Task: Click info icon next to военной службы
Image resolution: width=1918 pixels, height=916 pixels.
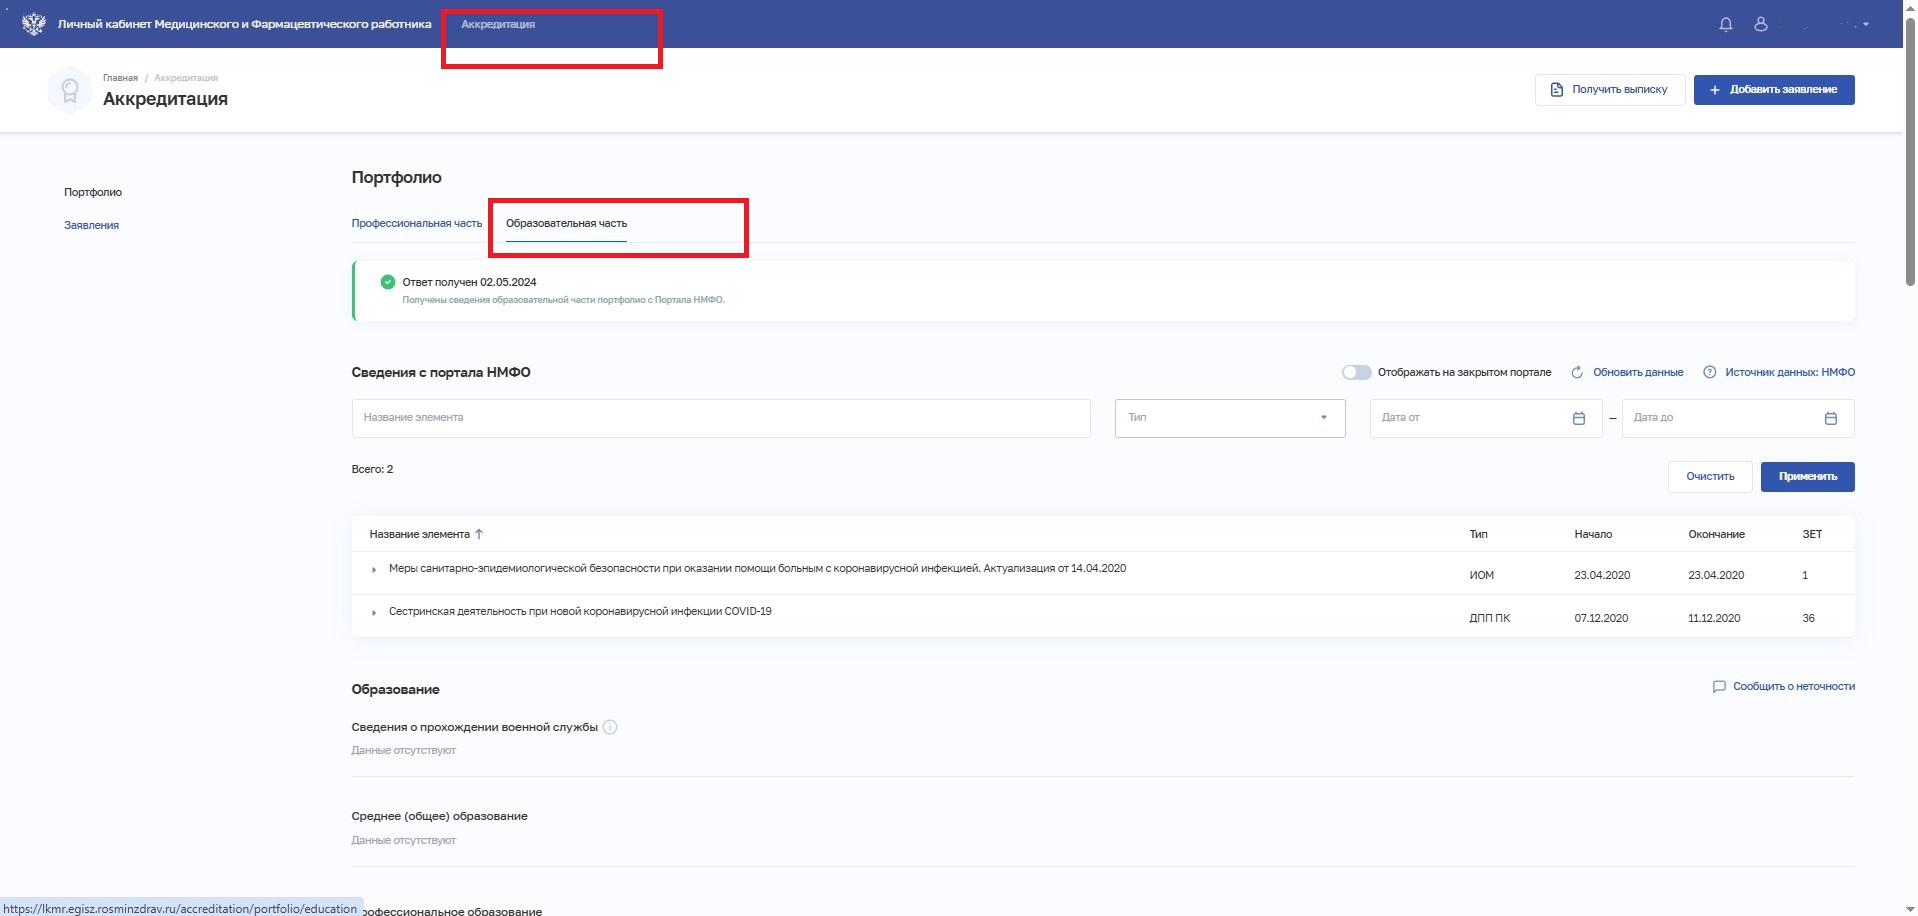Action: (x=610, y=727)
